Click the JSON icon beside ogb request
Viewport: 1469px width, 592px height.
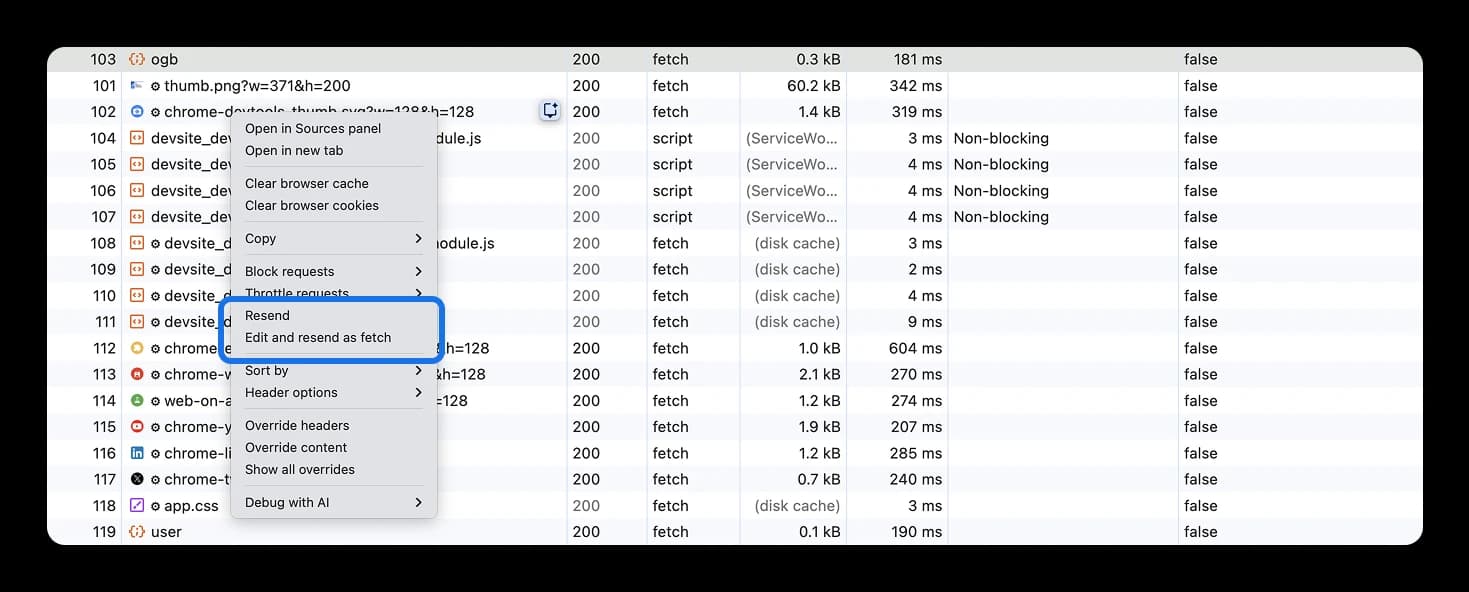click(137, 59)
